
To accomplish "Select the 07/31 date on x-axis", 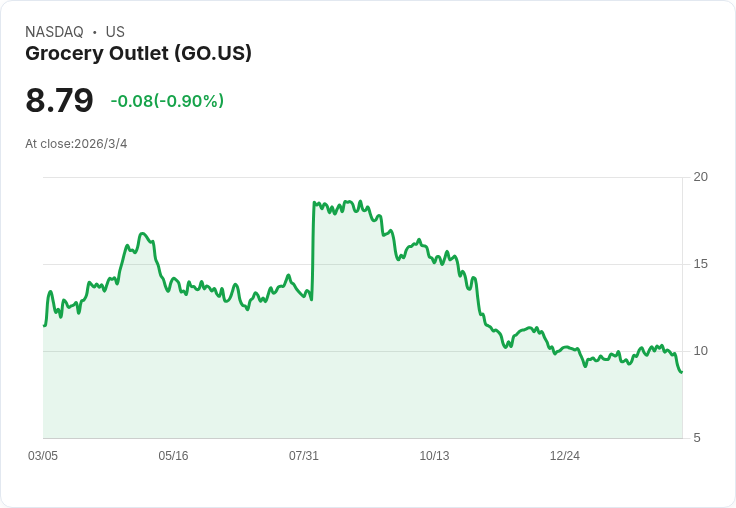I will click(x=304, y=456).
